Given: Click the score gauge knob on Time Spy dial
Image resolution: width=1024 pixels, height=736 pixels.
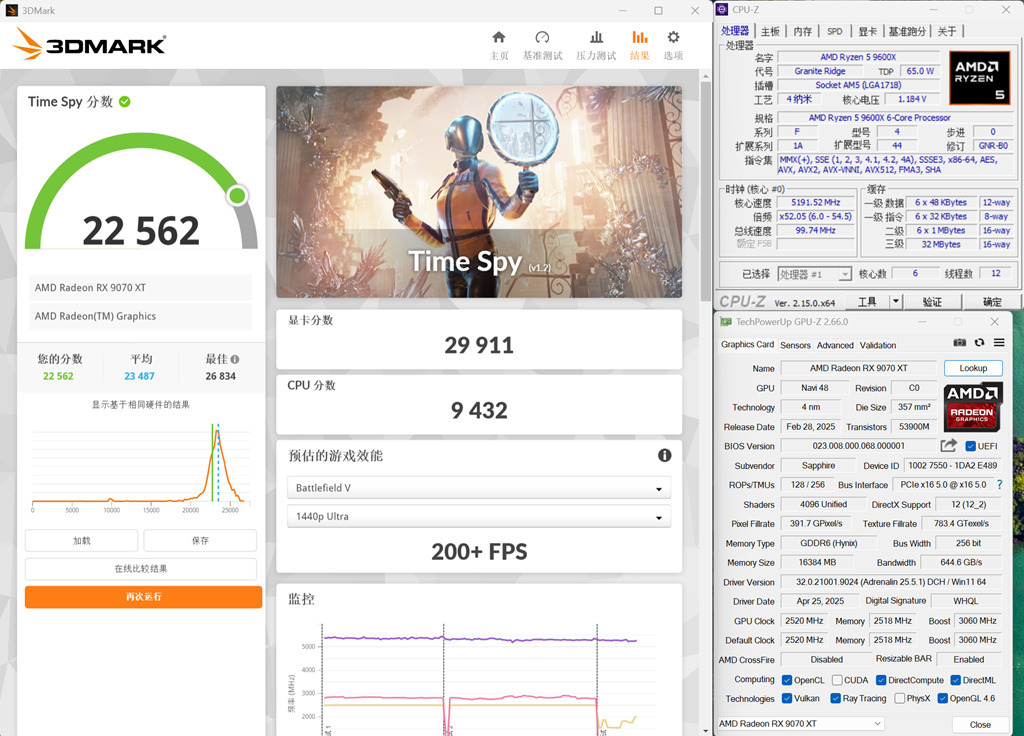Looking at the screenshot, I should pos(237,195).
